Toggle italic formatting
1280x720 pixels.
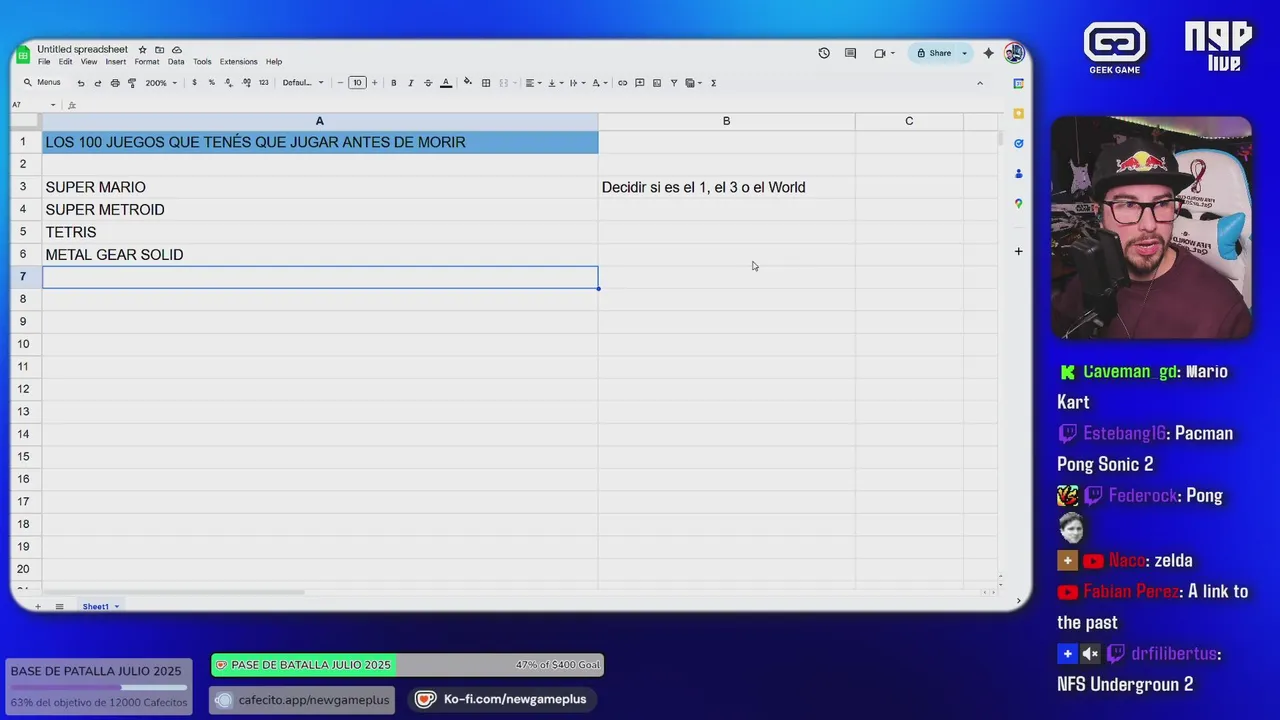coord(411,83)
